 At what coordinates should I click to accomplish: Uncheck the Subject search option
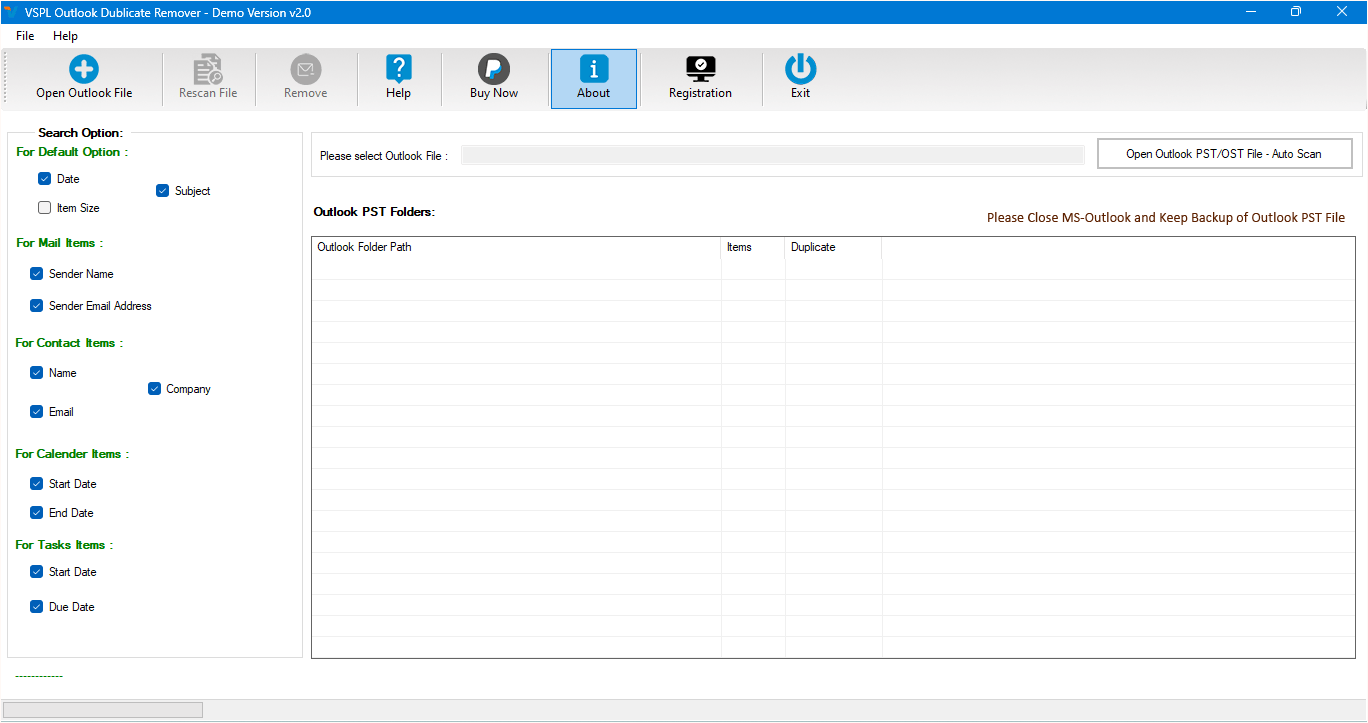tap(162, 191)
